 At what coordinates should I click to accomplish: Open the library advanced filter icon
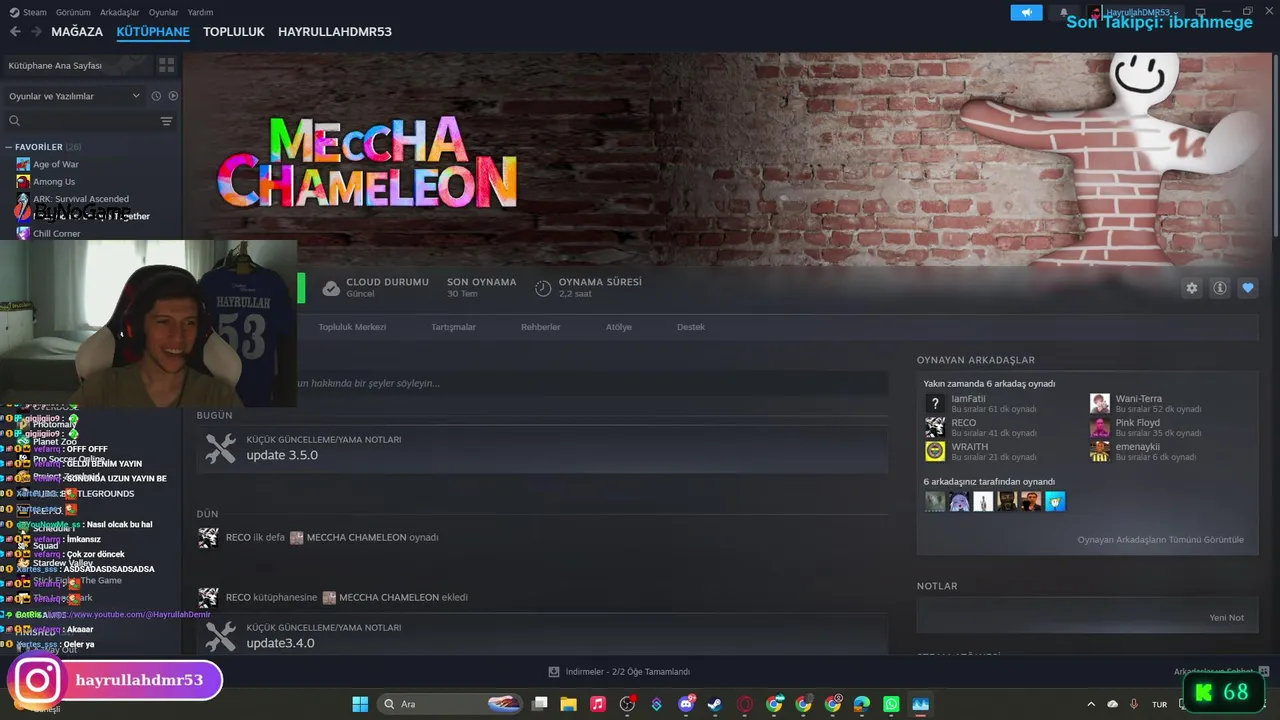[167, 121]
